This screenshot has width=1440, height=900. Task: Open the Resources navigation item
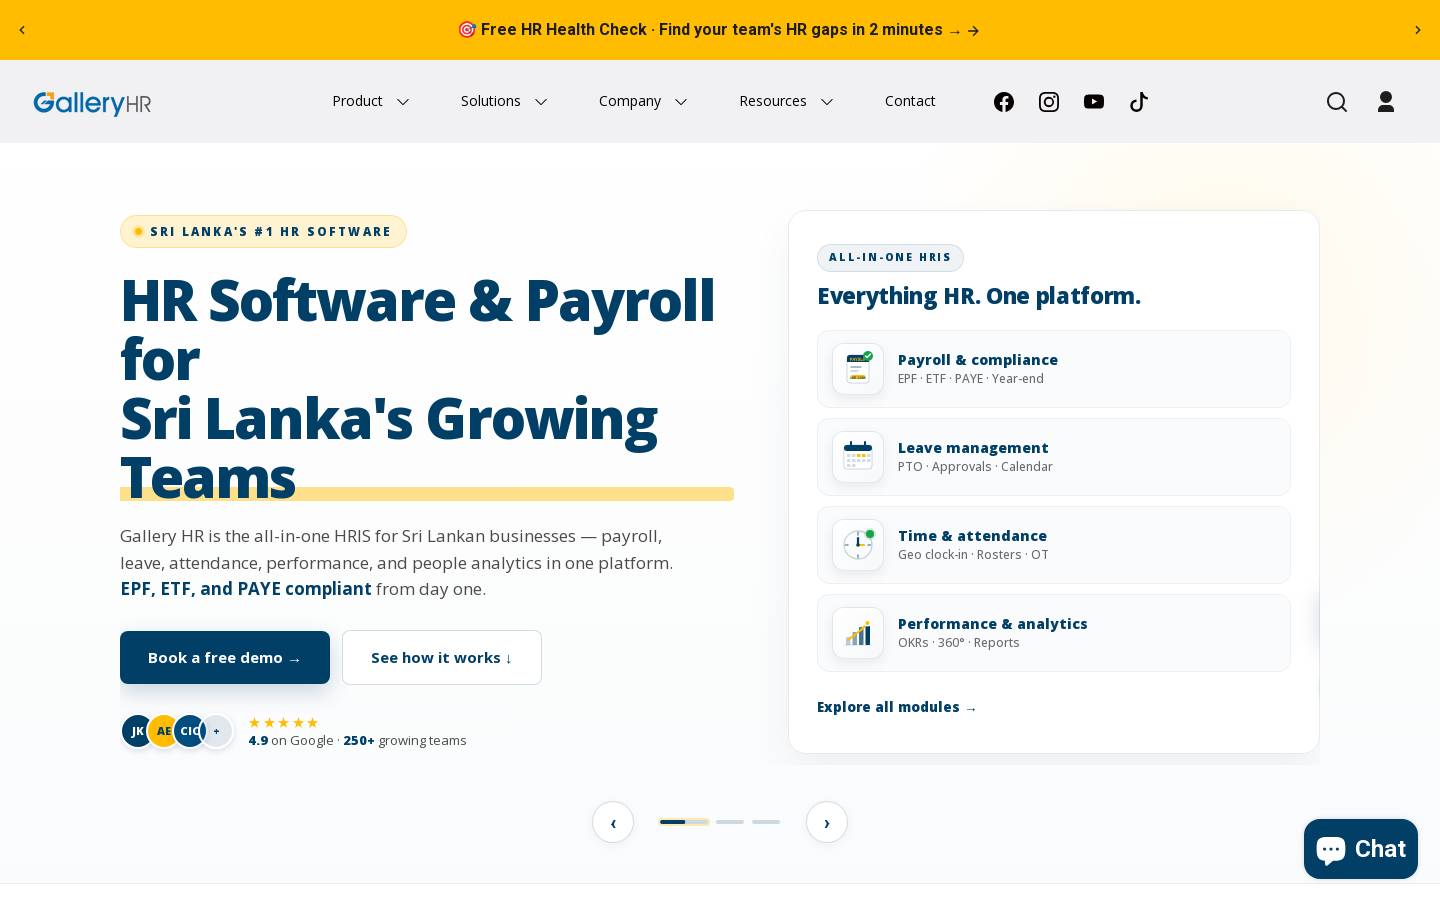772,101
